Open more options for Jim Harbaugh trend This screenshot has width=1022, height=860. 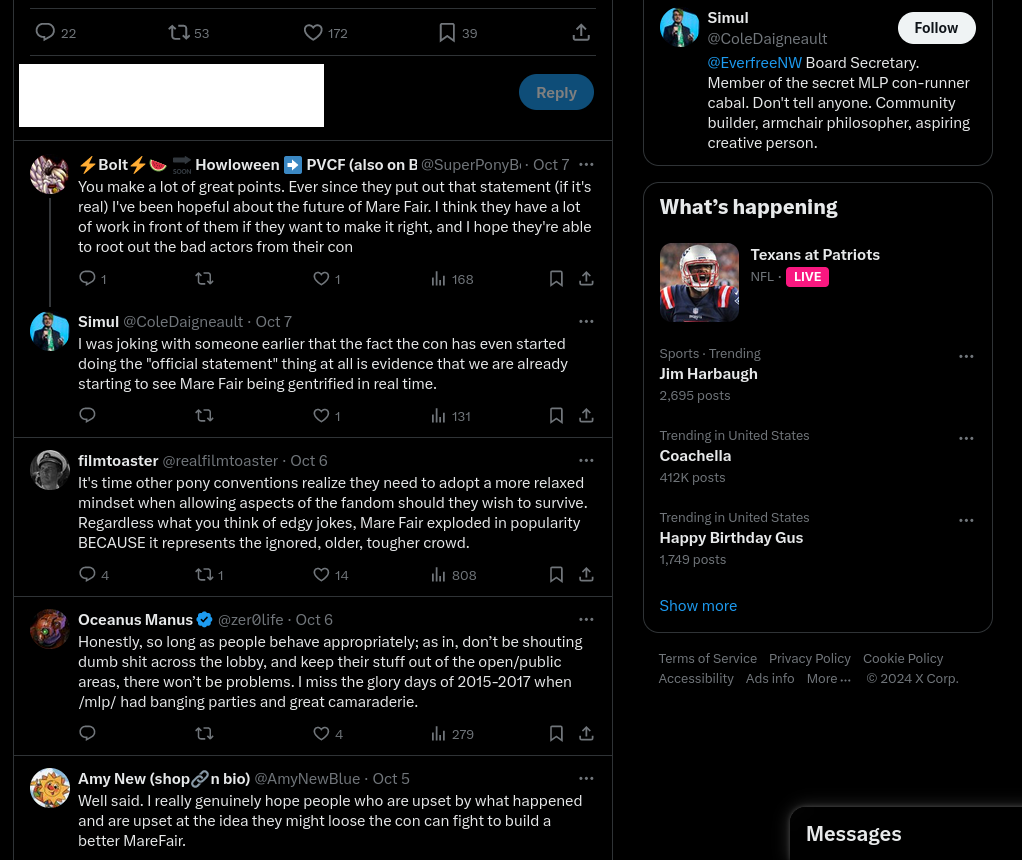966,357
